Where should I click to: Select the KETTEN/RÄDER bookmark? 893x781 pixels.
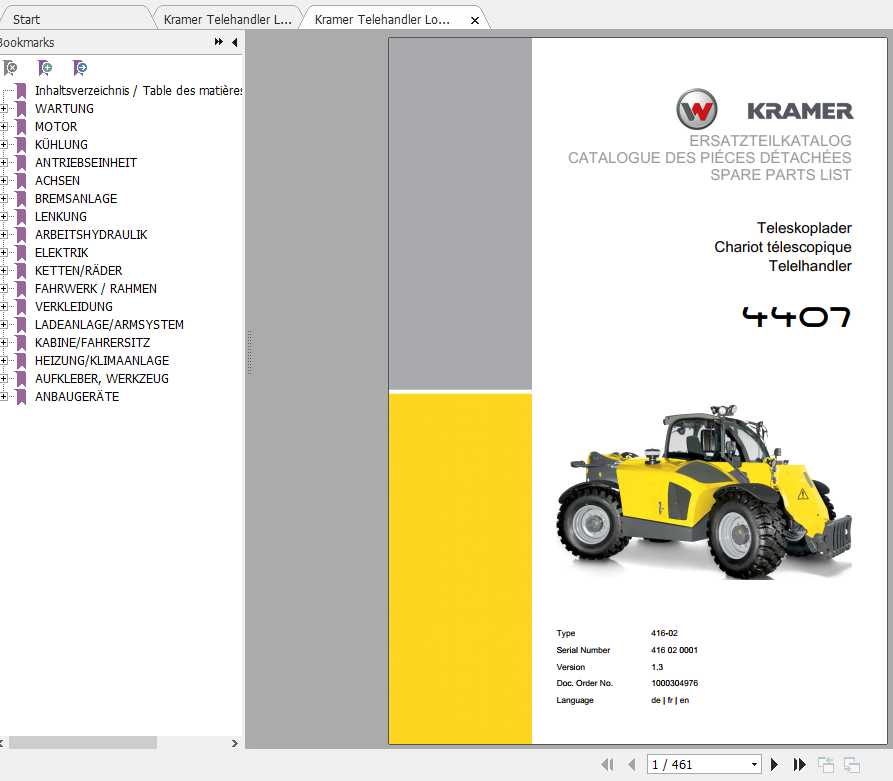79,271
